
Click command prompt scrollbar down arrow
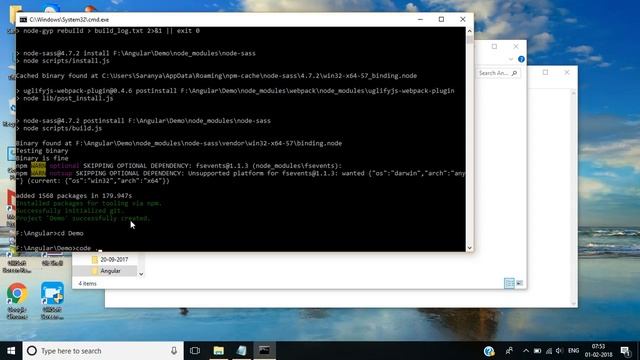pyautogui.click(x=469, y=247)
